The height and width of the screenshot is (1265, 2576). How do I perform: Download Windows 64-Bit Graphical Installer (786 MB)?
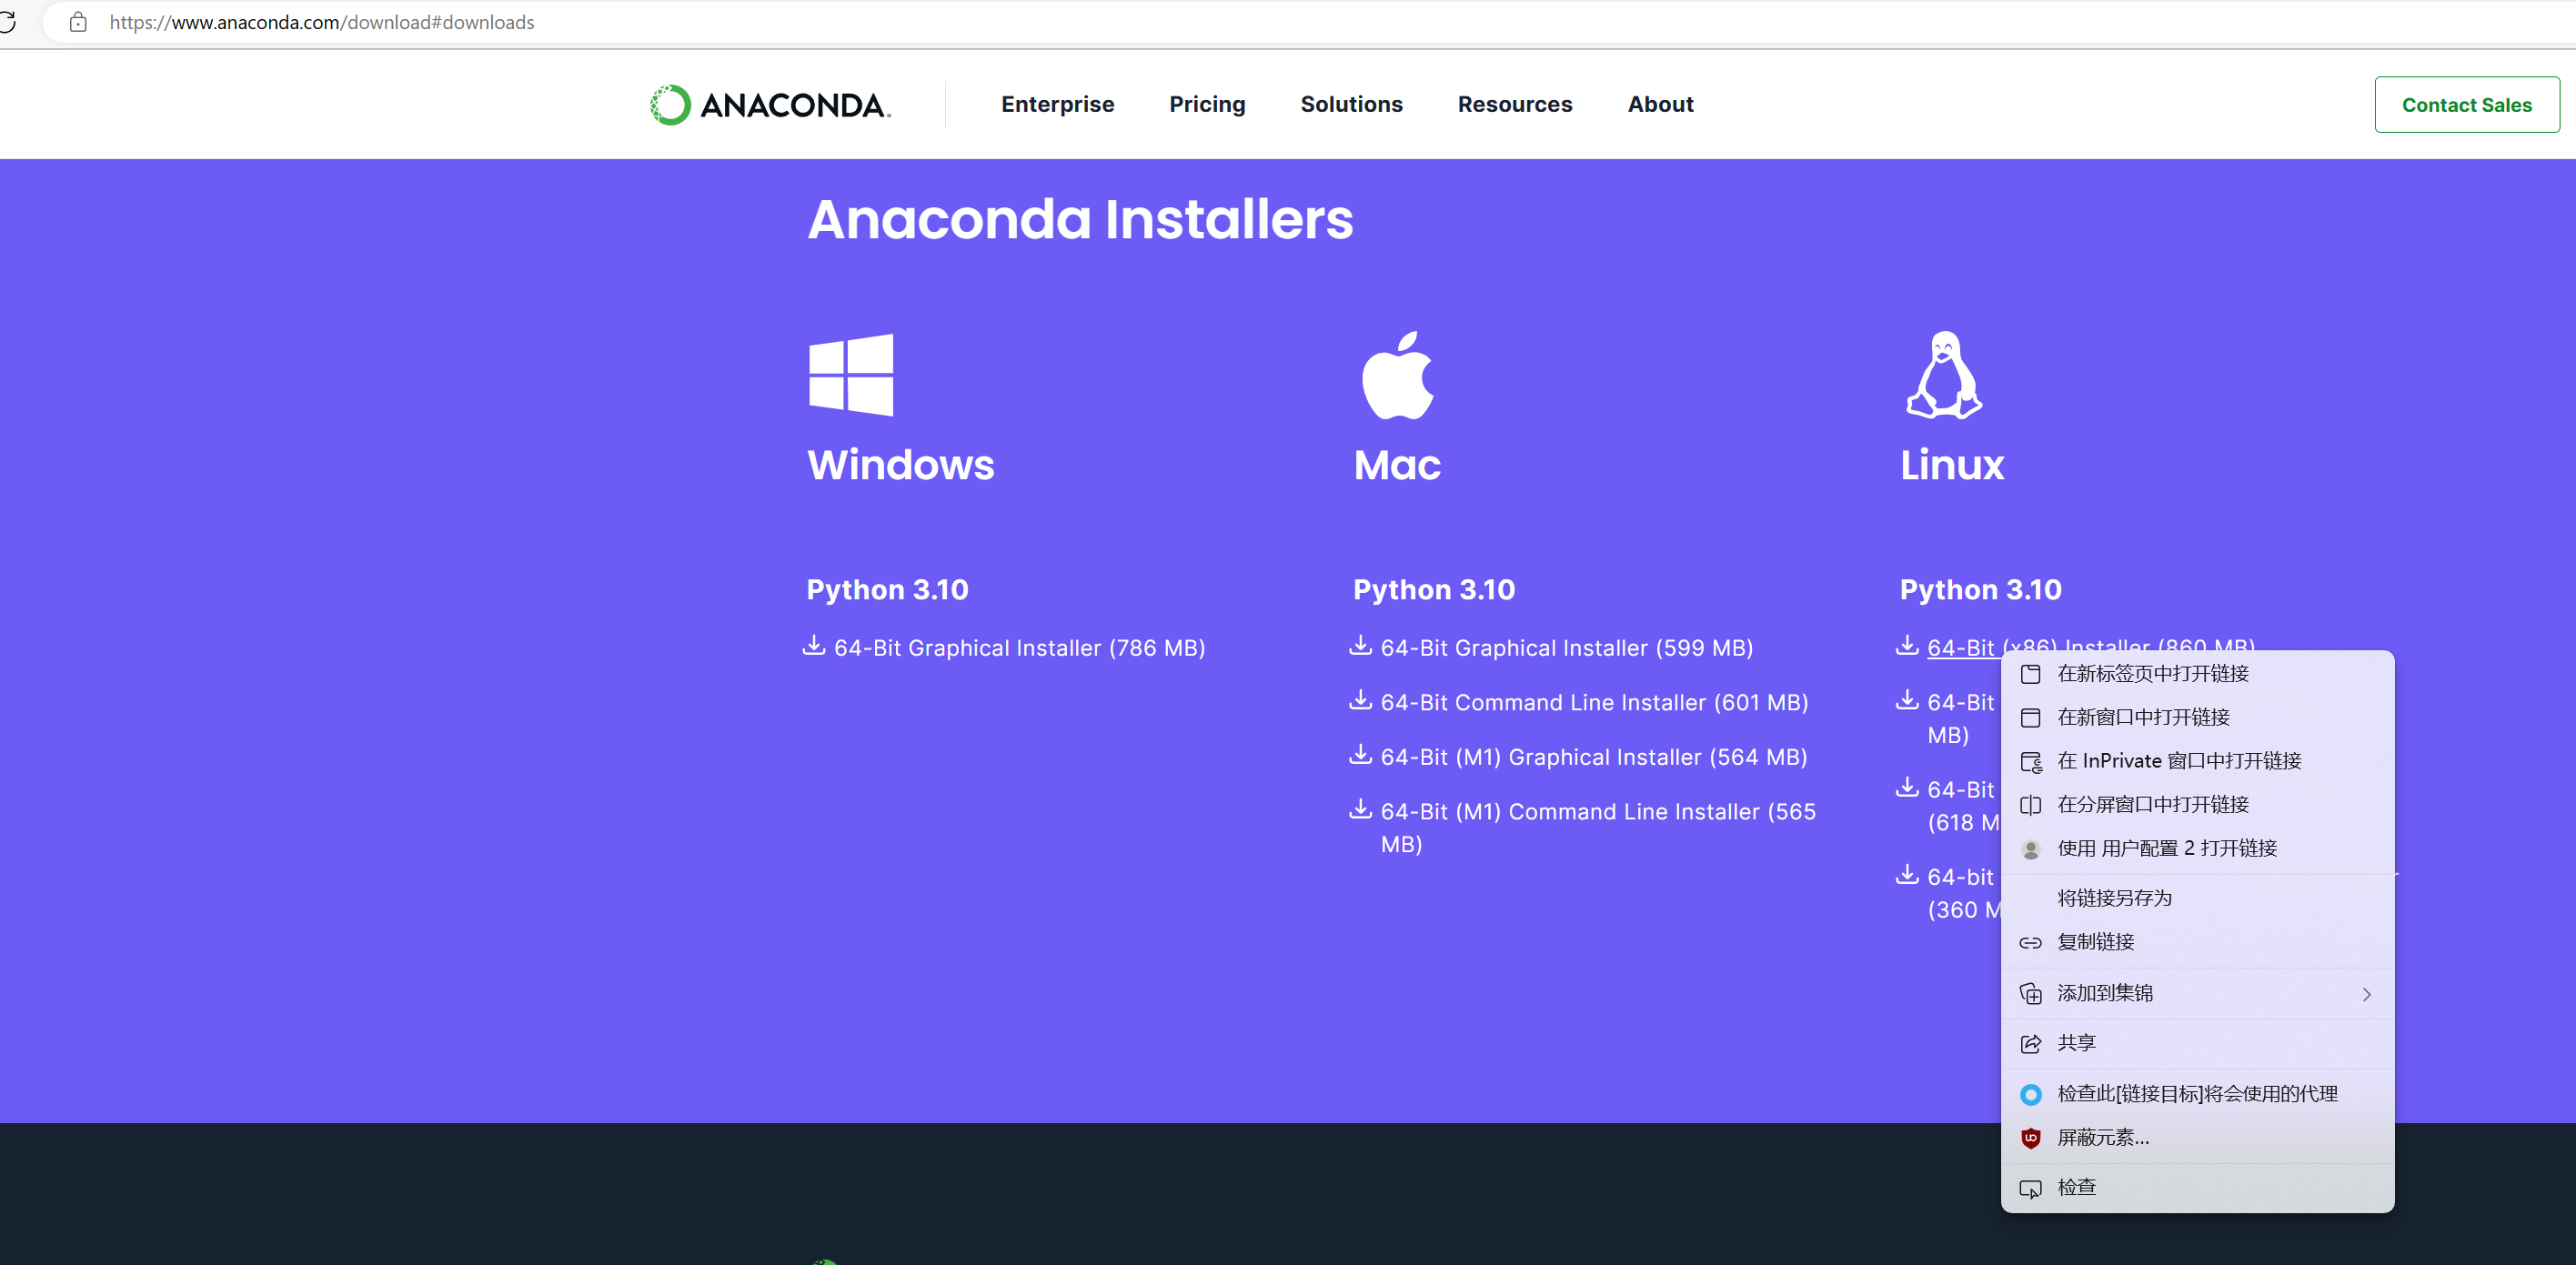point(1019,648)
